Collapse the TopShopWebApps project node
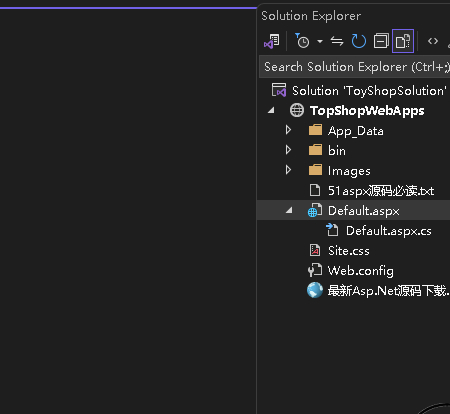 [271, 110]
